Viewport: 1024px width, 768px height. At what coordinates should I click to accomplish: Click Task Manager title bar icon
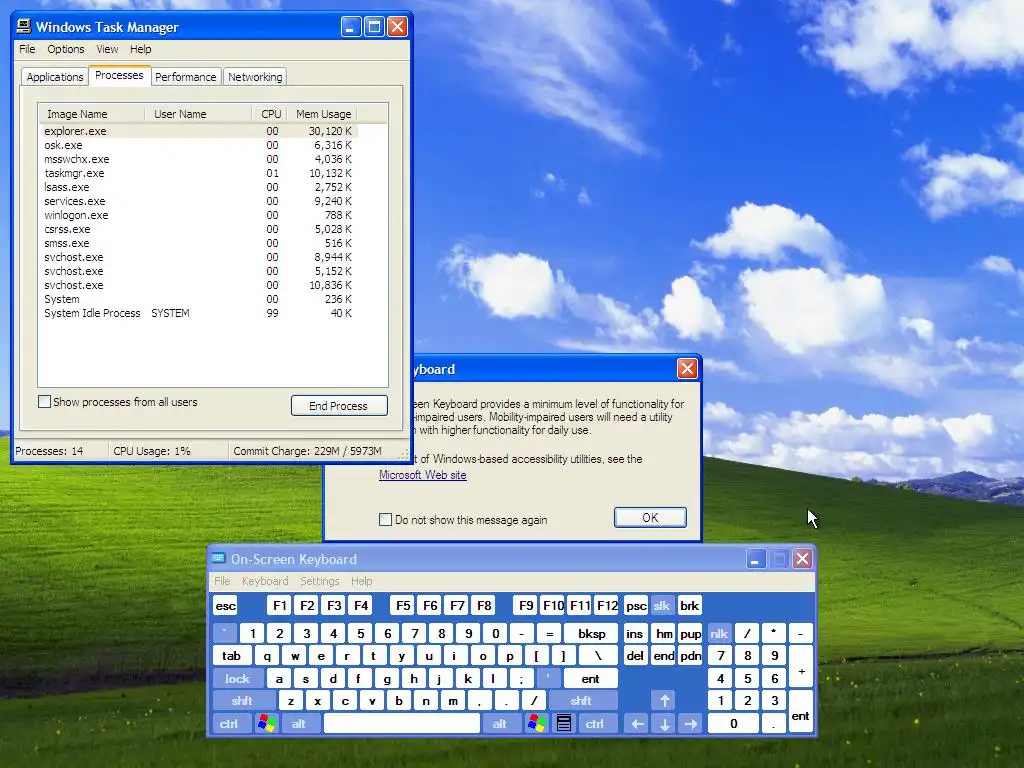click(x=24, y=27)
